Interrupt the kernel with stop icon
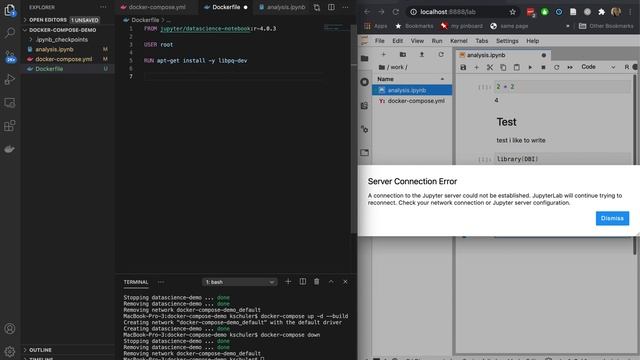Image resolution: width=640 pixels, height=360 pixels. point(543,67)
